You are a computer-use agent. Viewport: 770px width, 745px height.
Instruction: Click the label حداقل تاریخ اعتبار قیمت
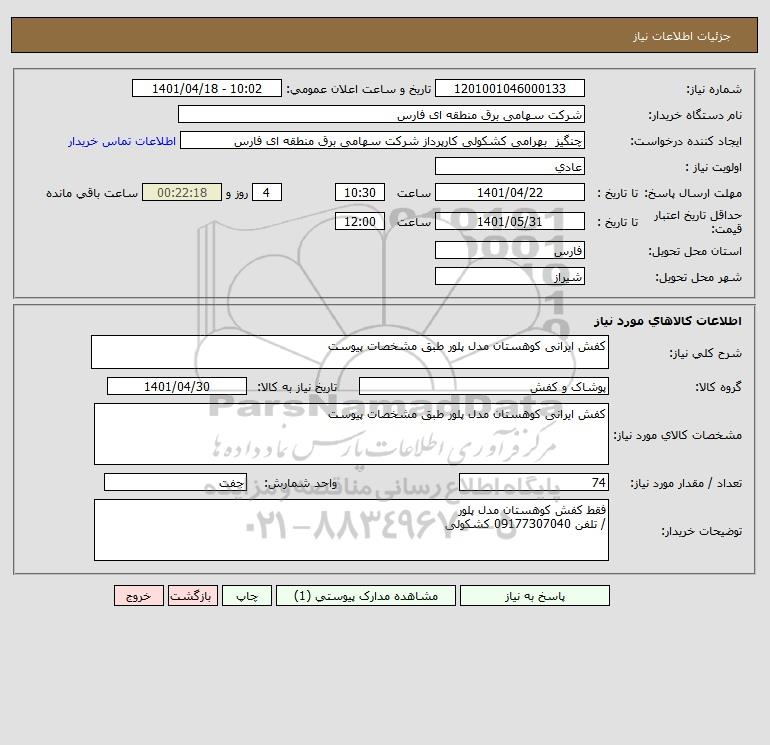coord(697,222)
